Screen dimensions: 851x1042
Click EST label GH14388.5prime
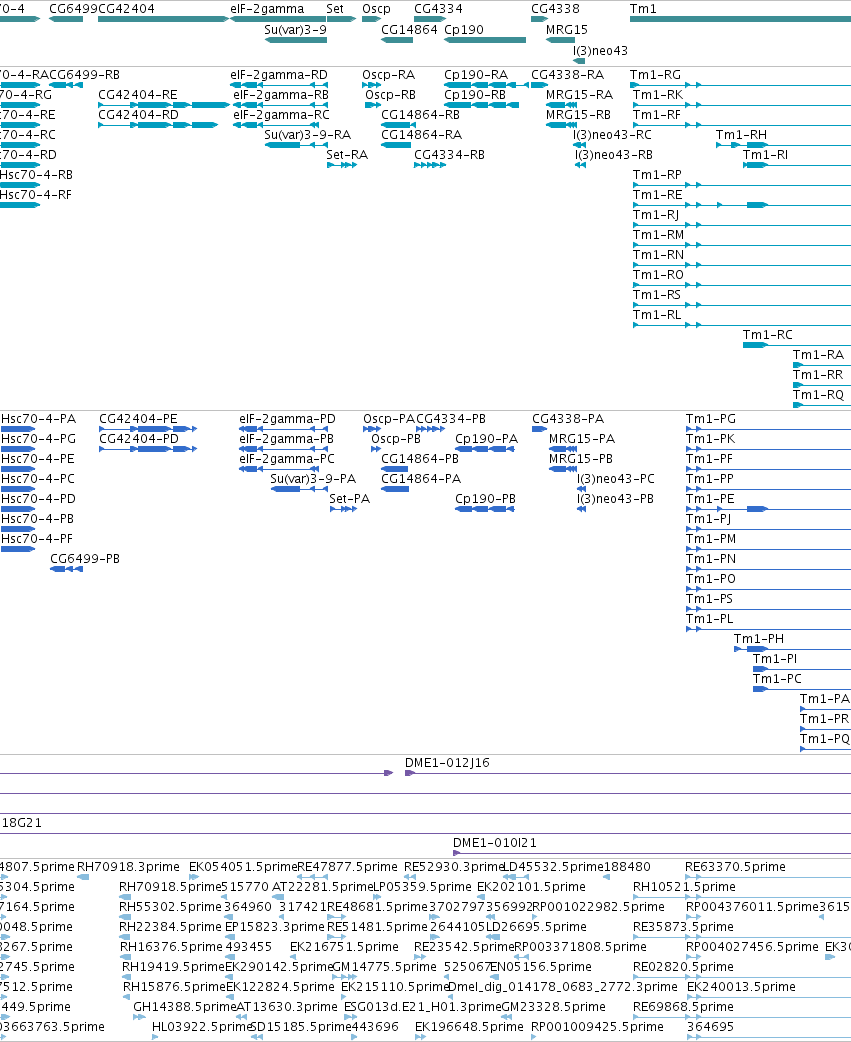point(185,1007)
